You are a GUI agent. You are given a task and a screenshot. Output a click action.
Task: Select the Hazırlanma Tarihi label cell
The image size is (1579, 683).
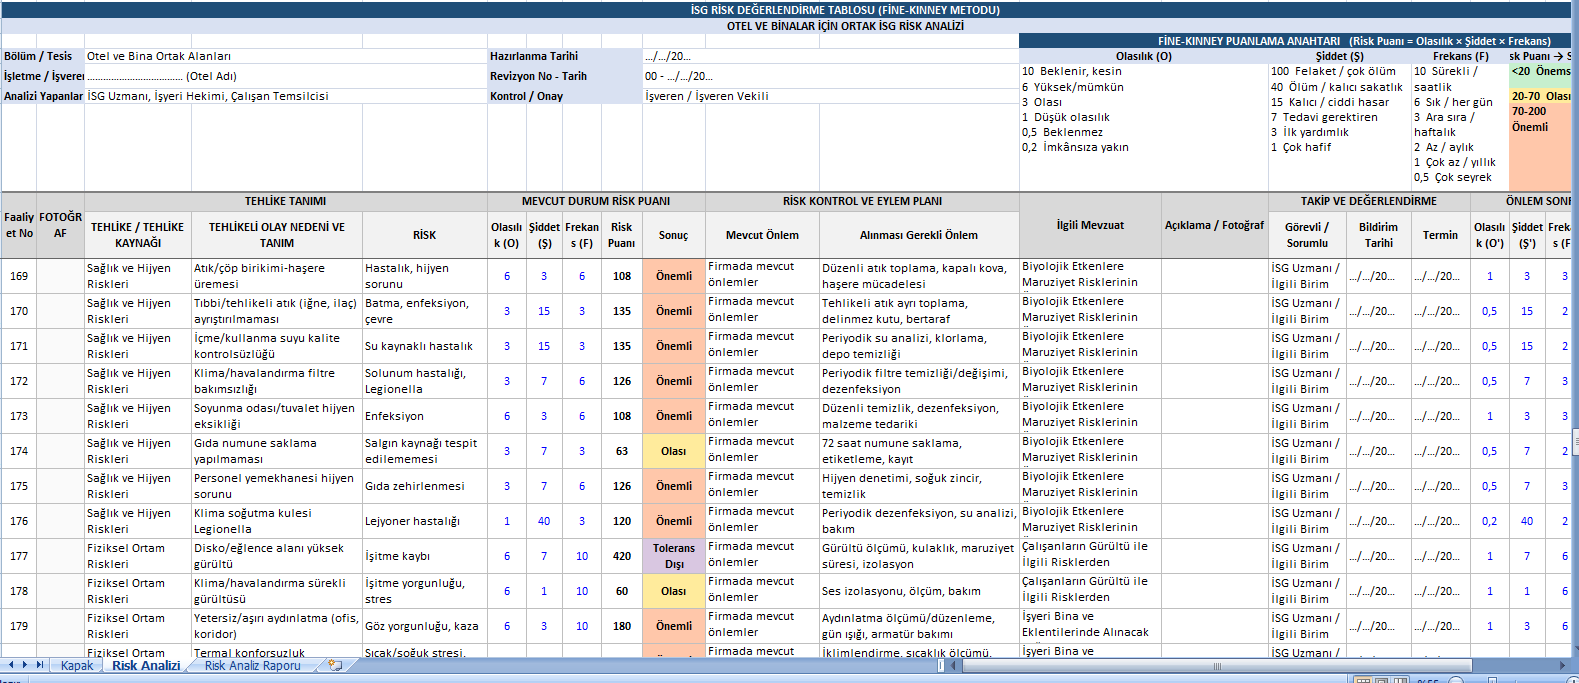(565, 56)
